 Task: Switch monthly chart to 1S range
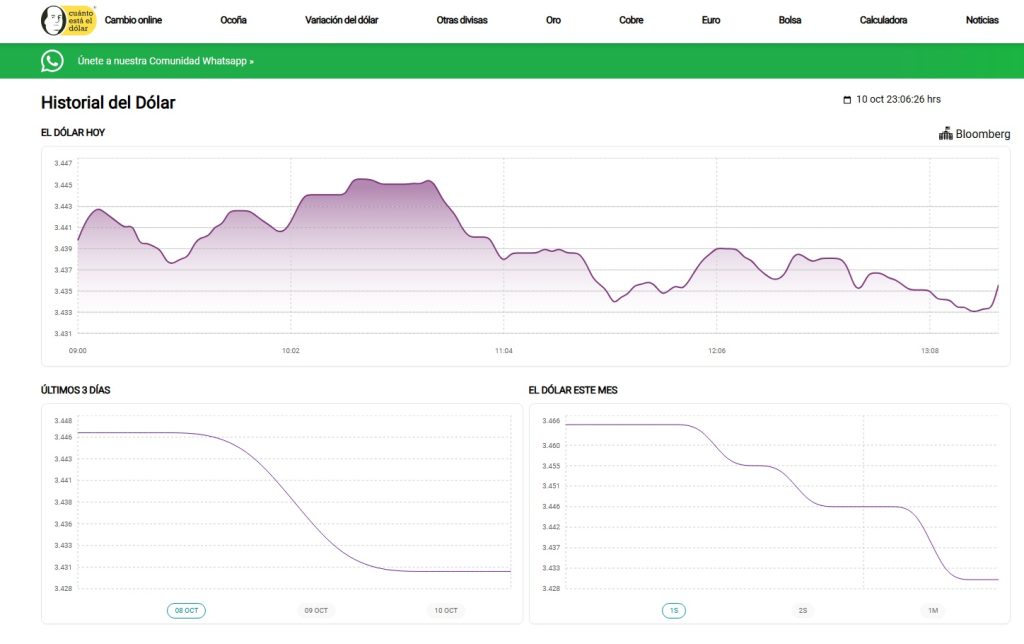pyautogui.click(x=673, y=610)
